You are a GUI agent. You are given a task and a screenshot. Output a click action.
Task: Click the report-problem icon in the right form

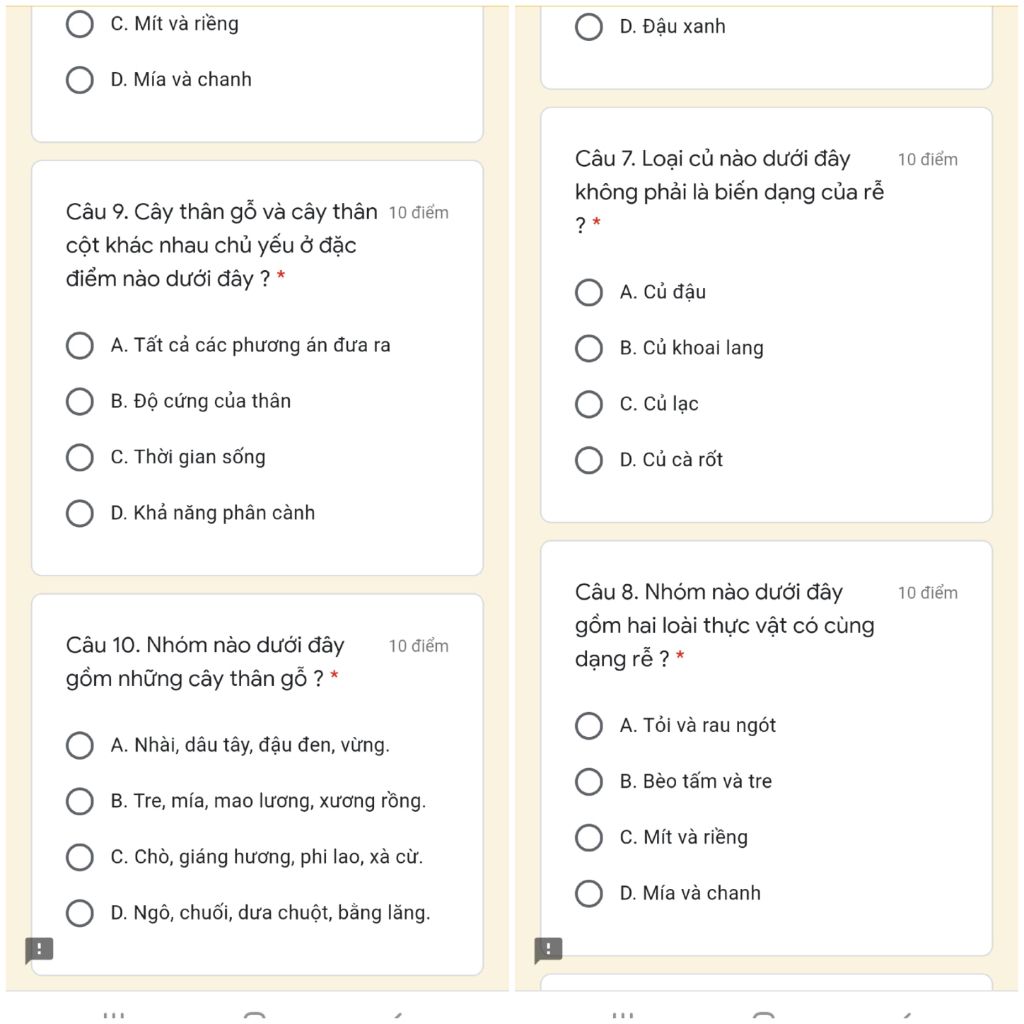point(548,949)
